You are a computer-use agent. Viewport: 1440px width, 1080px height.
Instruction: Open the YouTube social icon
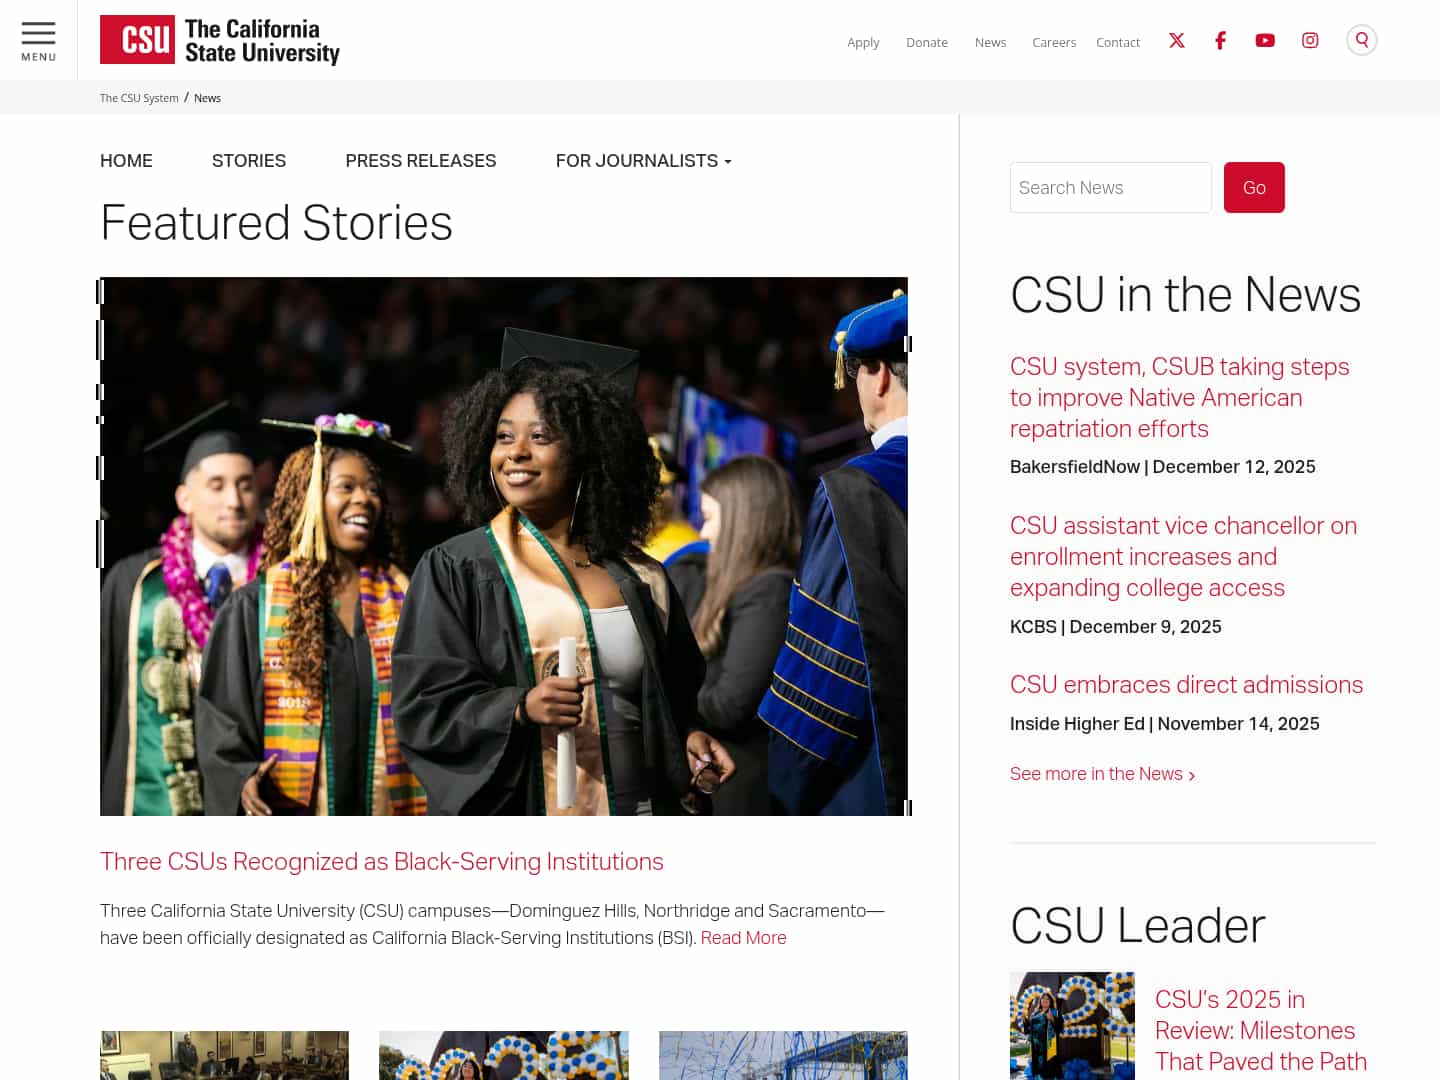(x=1265, y=40)
